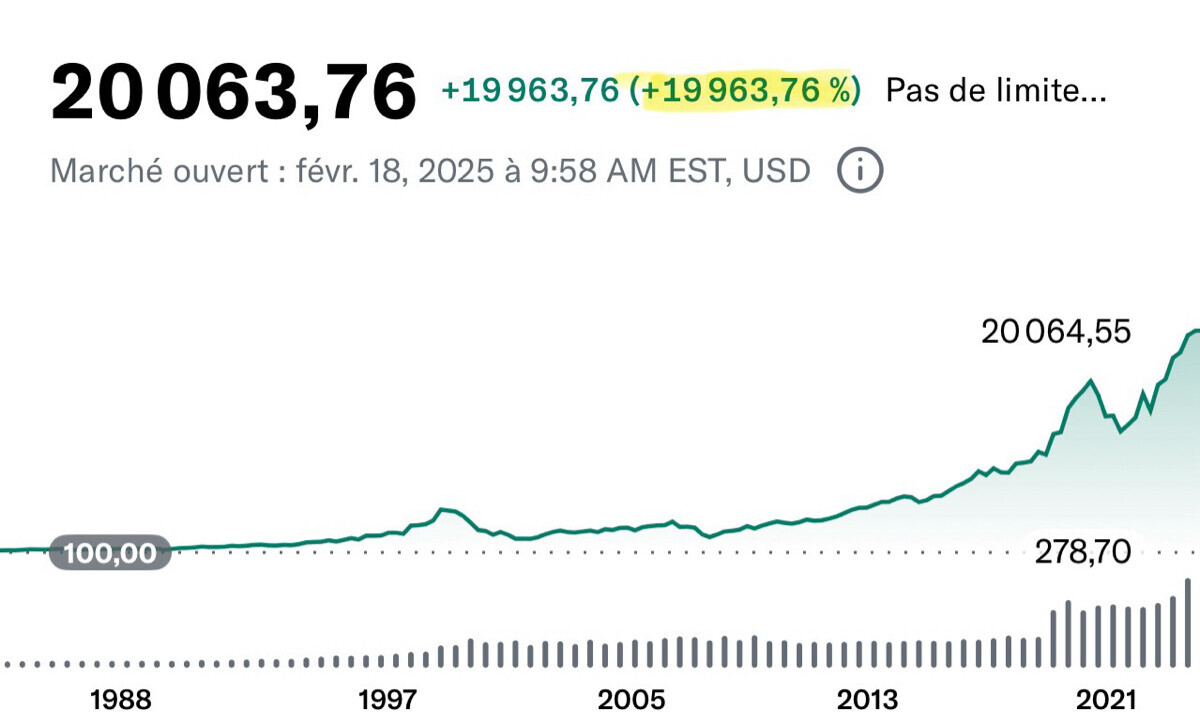The height and width of the screenshot is (712, 1200).
Task: Click the tallest volume bar at far right
Action: pos(1188,622)
